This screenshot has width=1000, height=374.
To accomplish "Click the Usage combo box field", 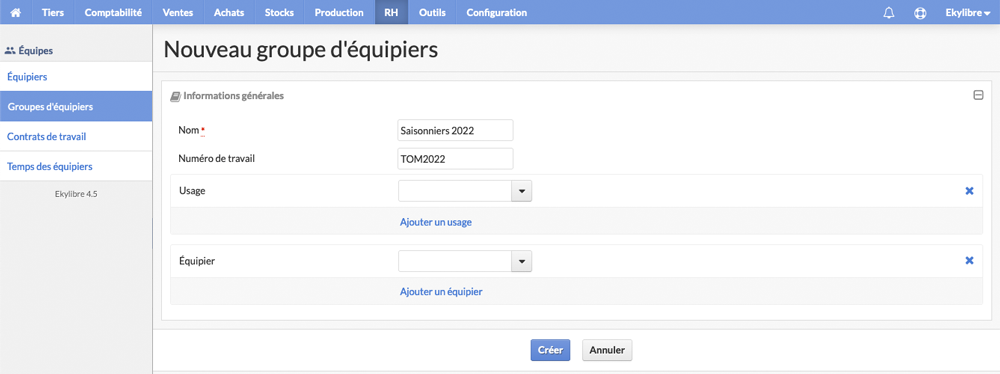I will [x=455, y=191].
